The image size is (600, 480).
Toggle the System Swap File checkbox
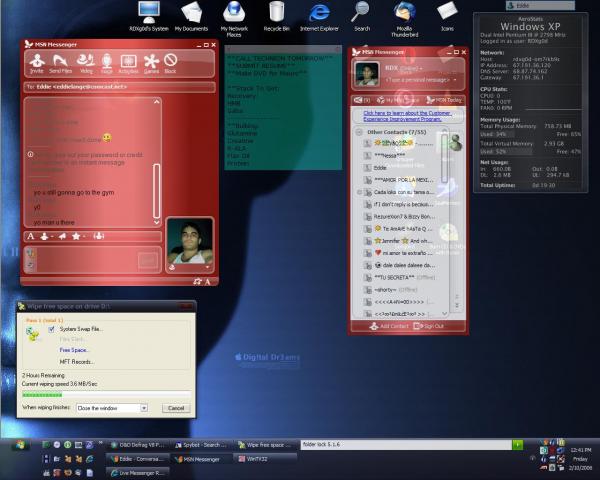coord(52,329)
